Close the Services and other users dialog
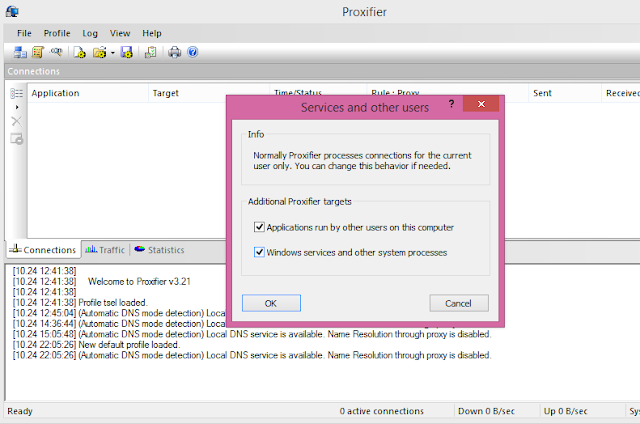The height and width of the screenshot is (424, 640). [x=481, y=104]
